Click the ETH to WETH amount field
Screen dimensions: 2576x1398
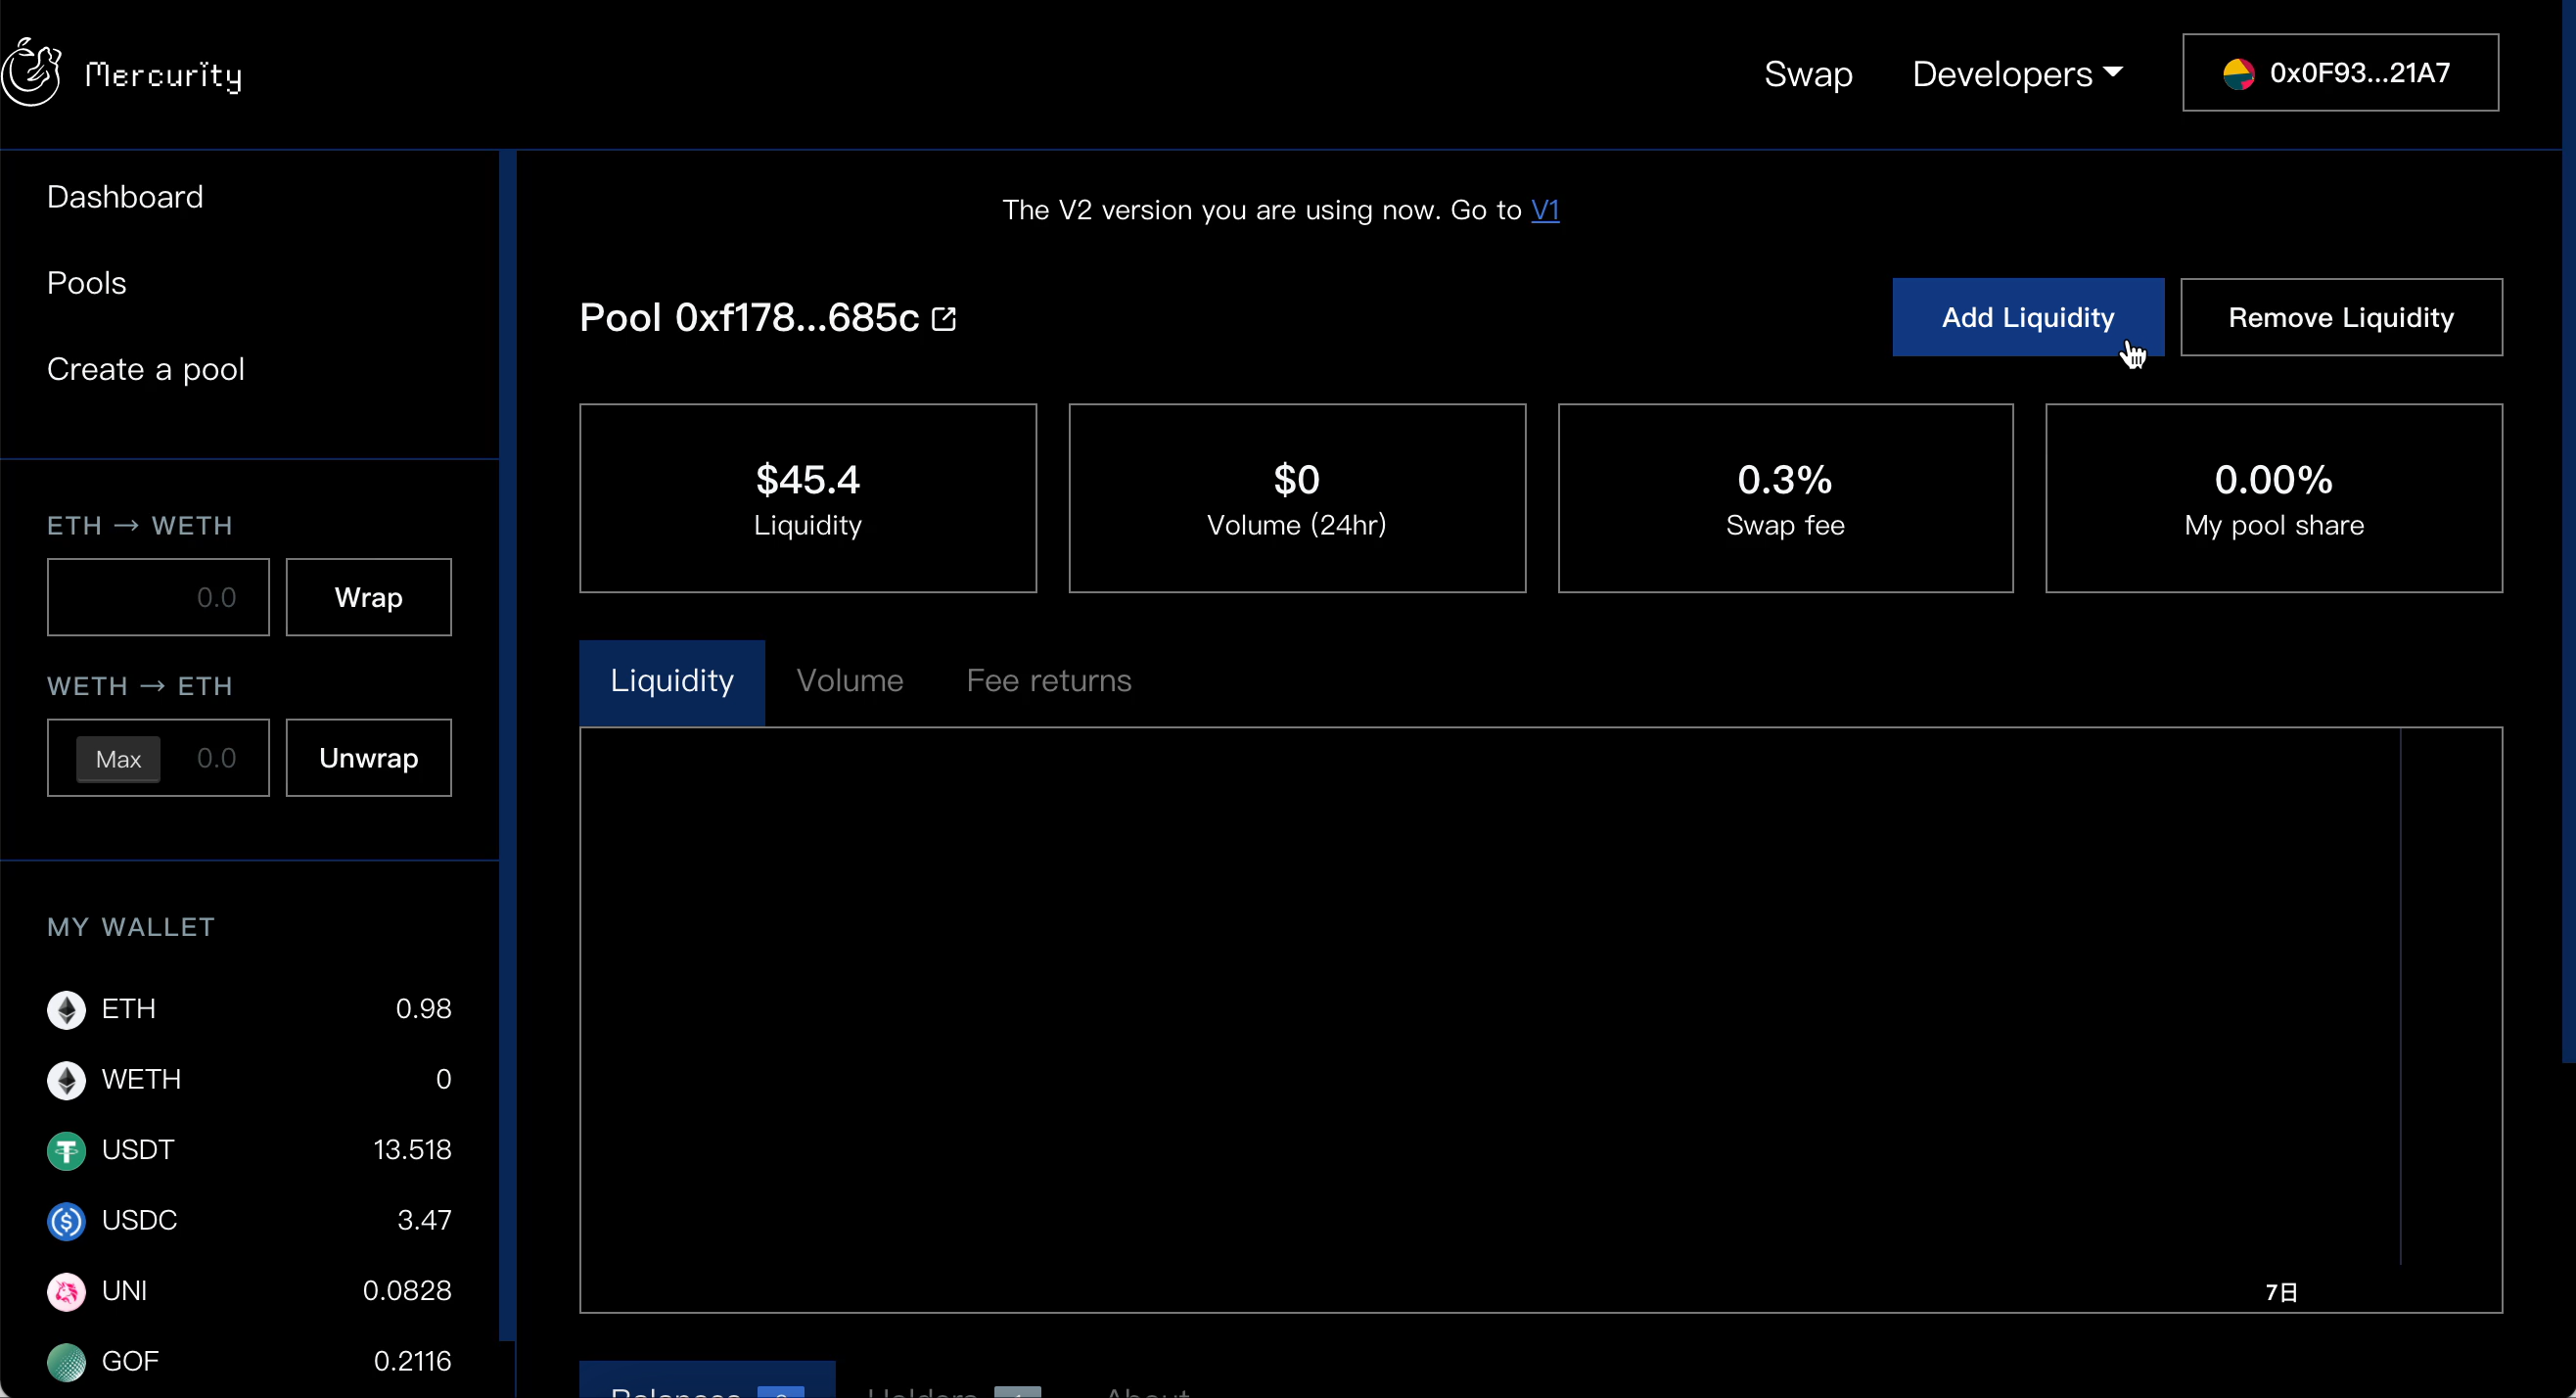(158, 597)
